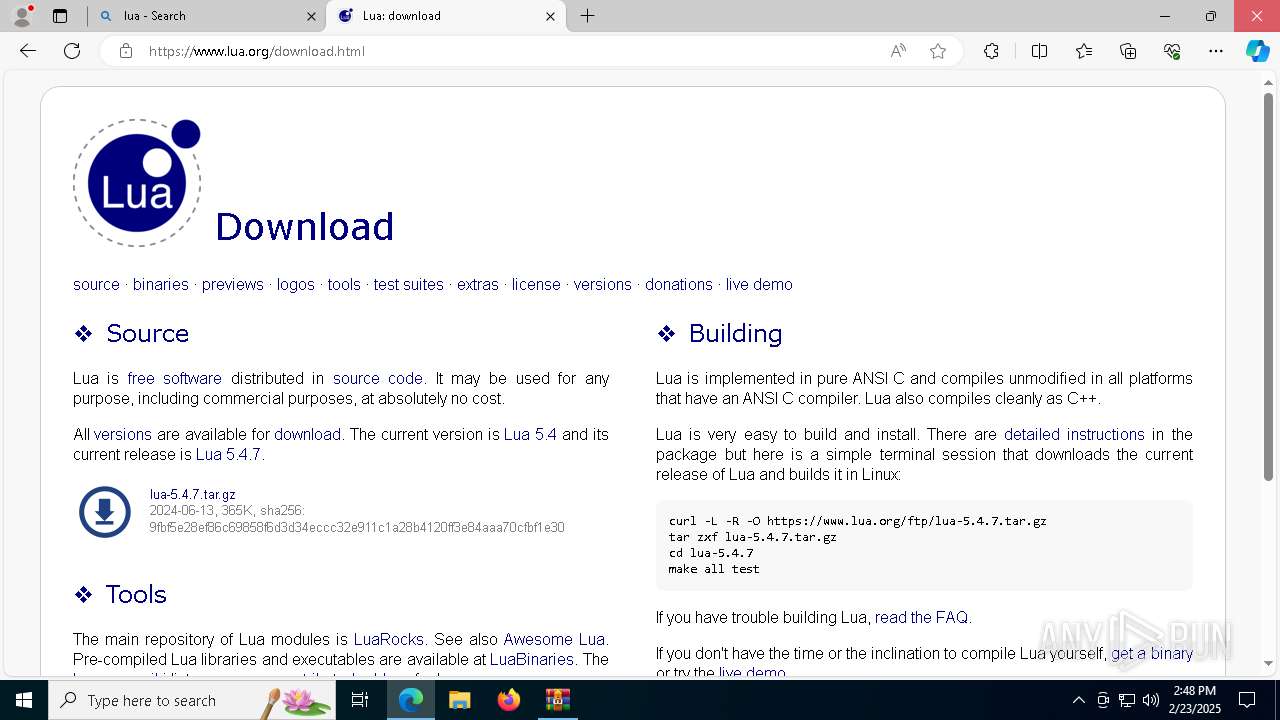Click the 'Lua 5.4.7' release link
1280x720 pixels.
click(x=228, y=455)
